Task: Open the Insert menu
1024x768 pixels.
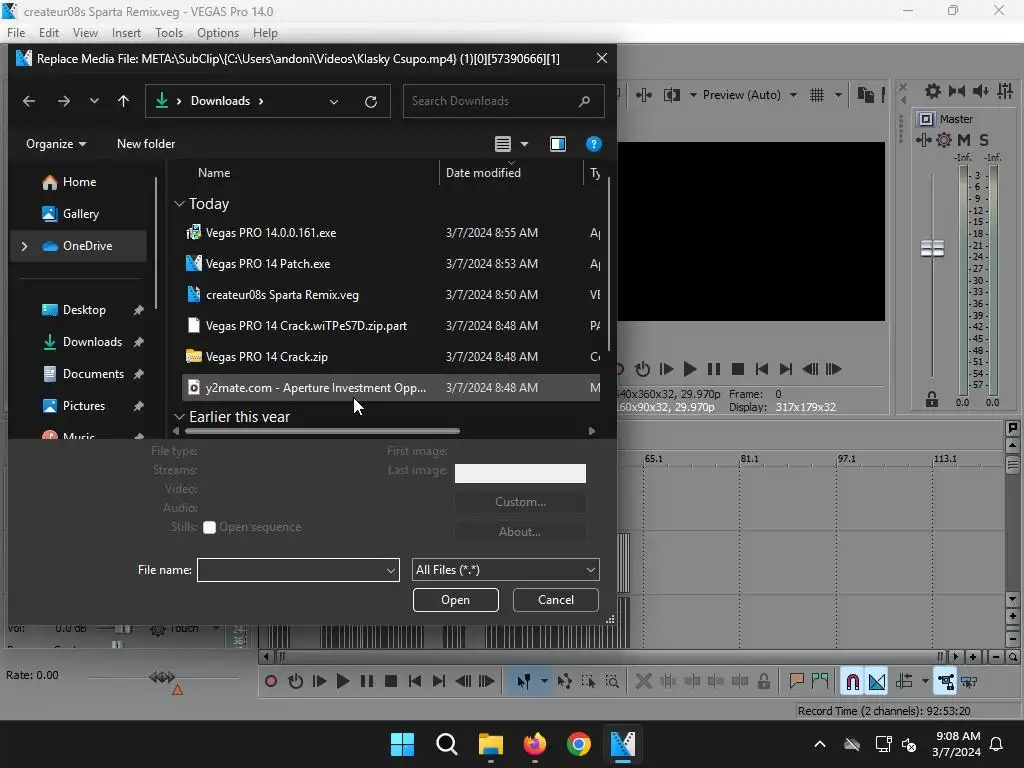Action: point(126,33)
